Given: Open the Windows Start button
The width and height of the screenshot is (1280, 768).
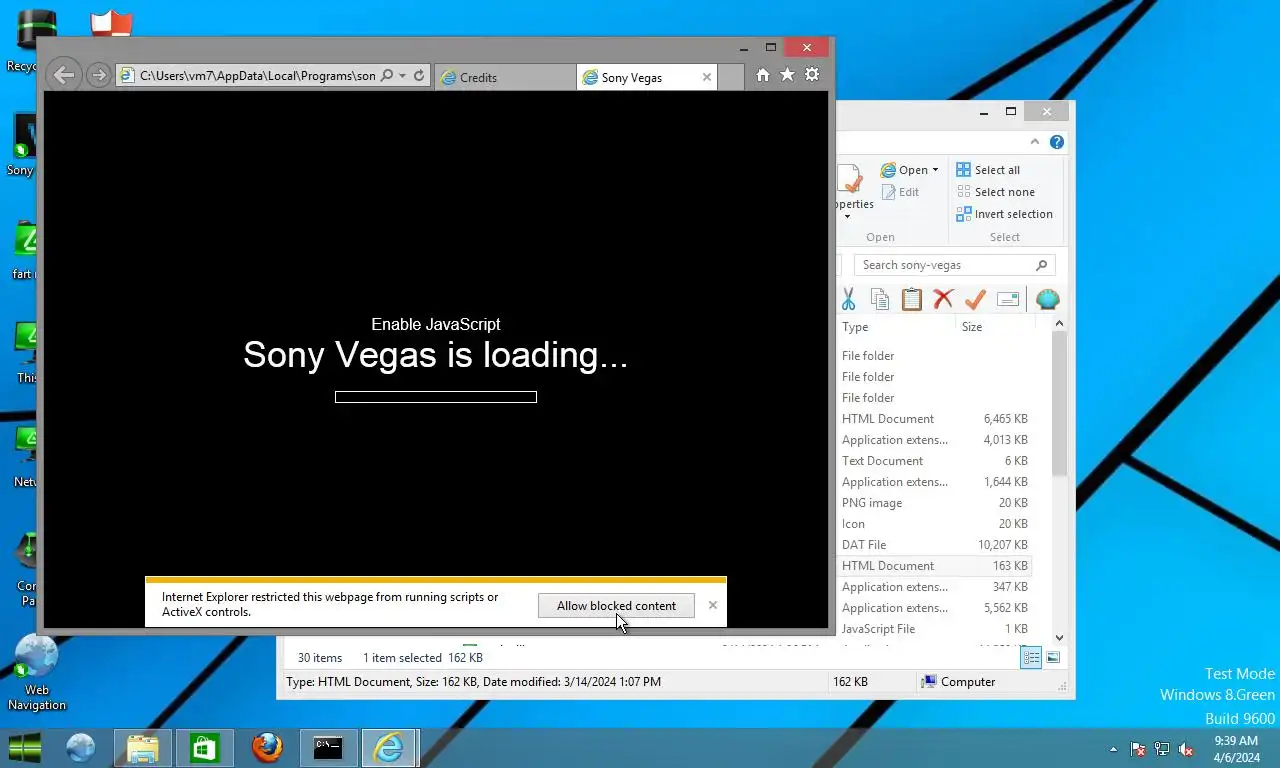Looking at the screenshot, I should click(25, 748).
